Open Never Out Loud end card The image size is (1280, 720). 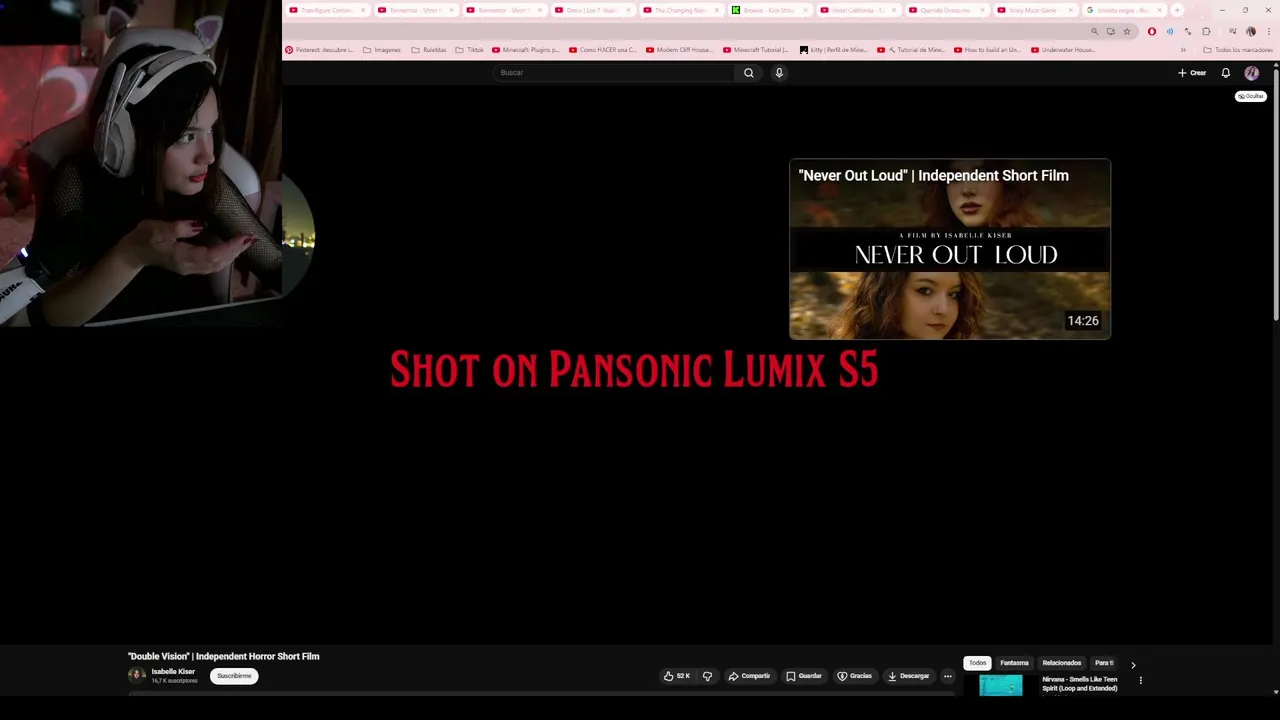(x=950, y=249)
